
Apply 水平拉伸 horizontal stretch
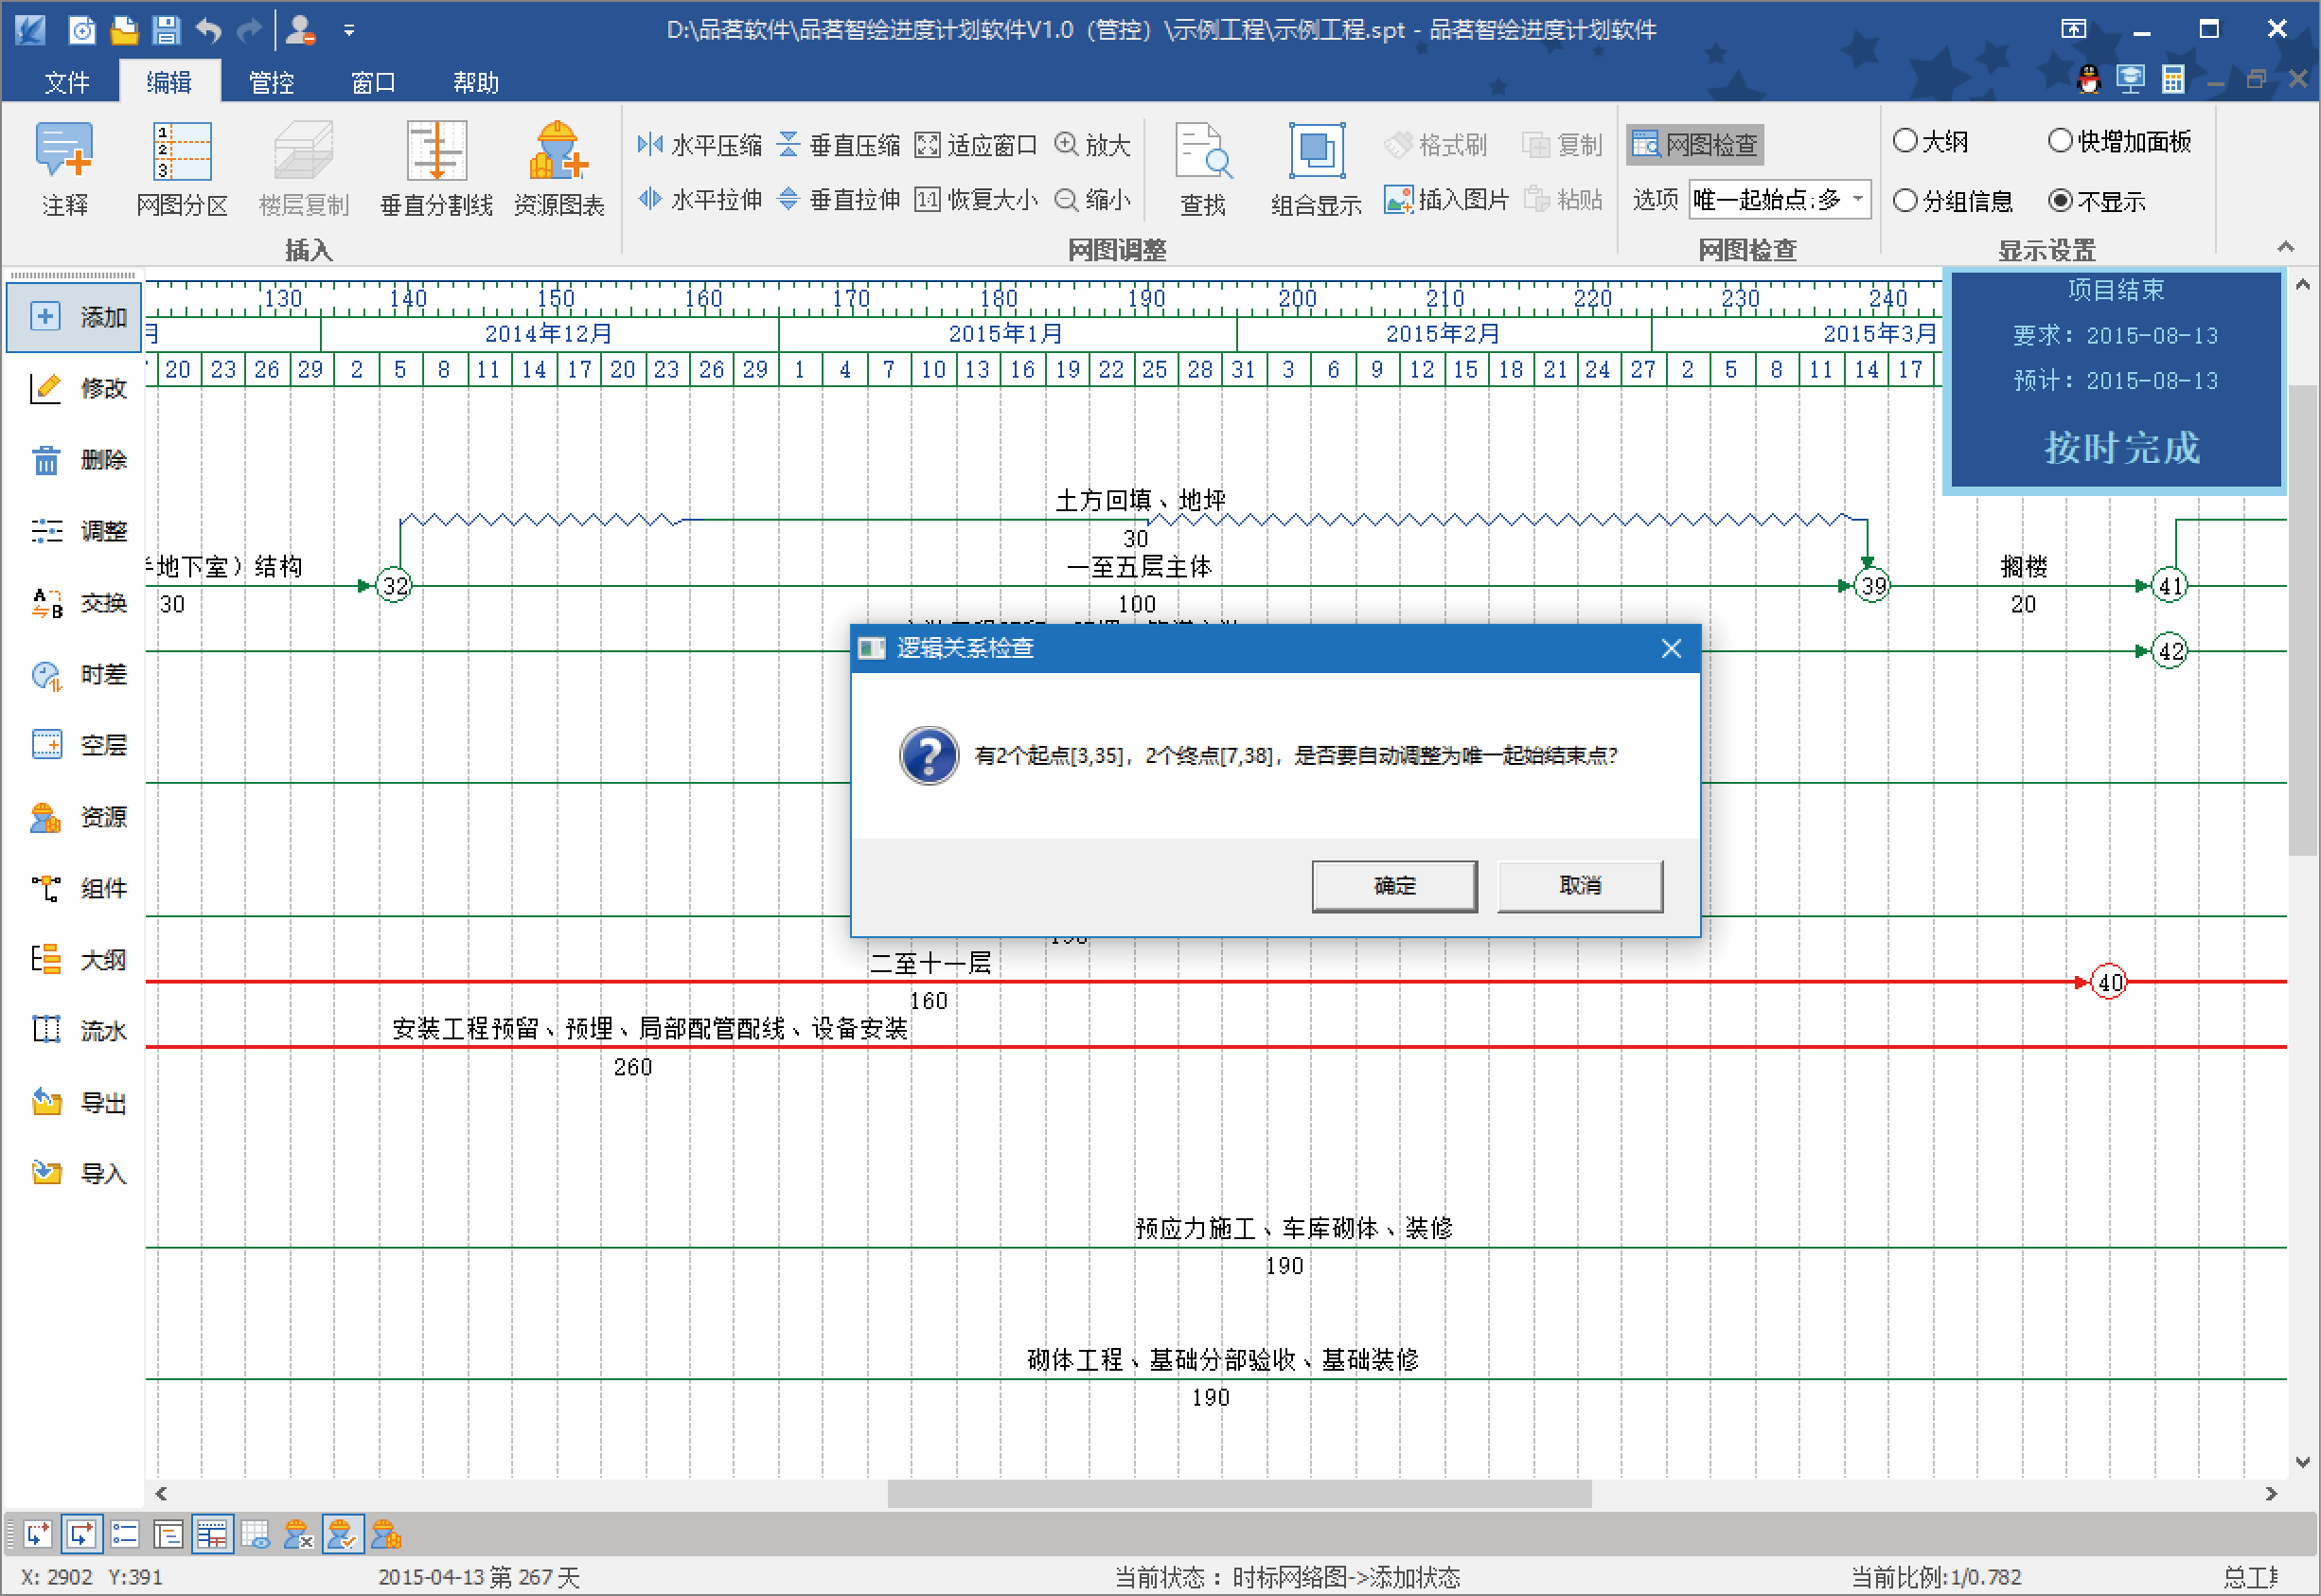(700, 200)
